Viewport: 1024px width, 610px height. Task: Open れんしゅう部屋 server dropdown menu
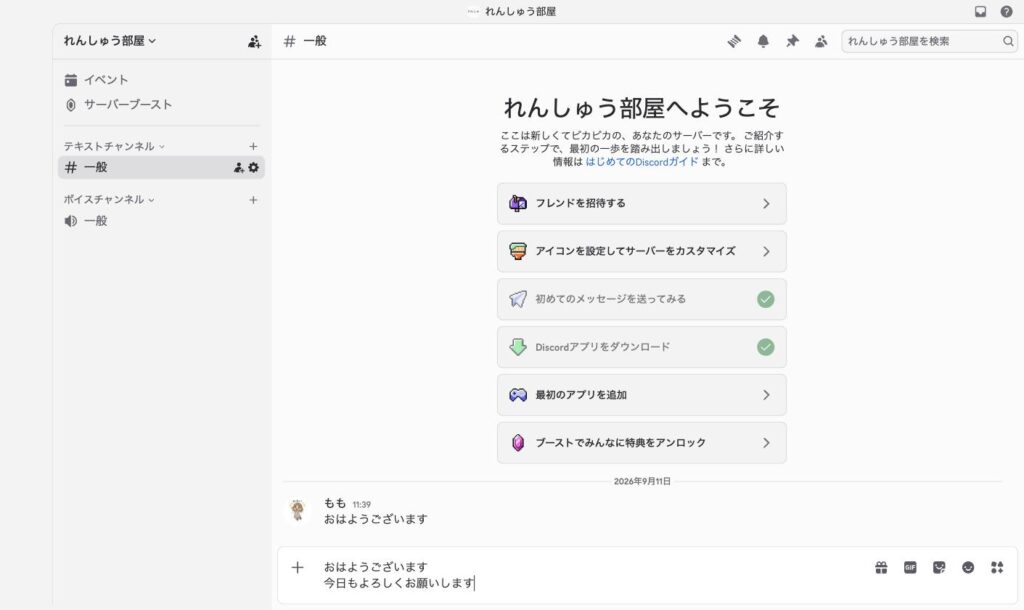pos(110,40)
